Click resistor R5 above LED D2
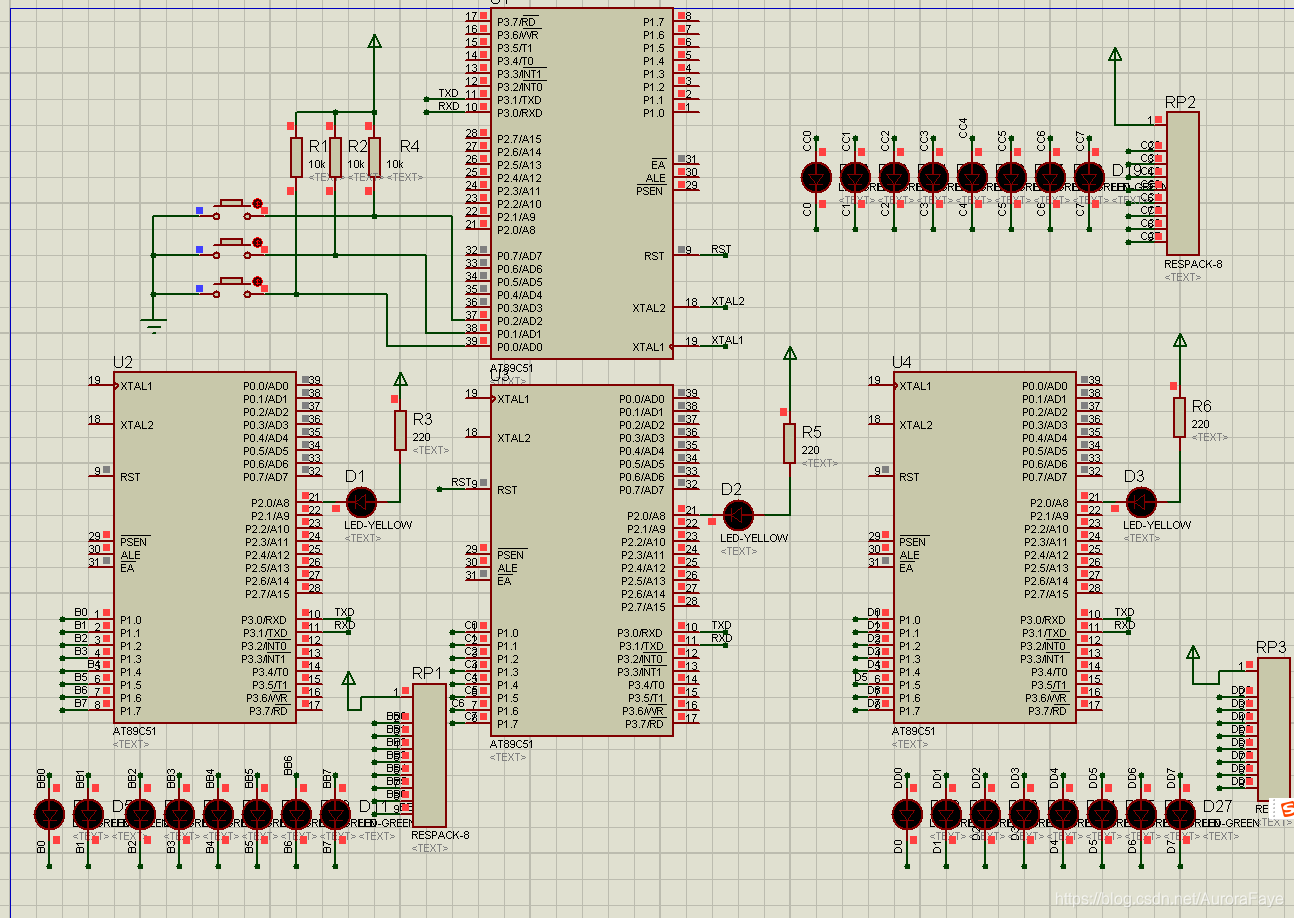The height and width of the screenshot is (918, 1294). [x=789, y=443]
